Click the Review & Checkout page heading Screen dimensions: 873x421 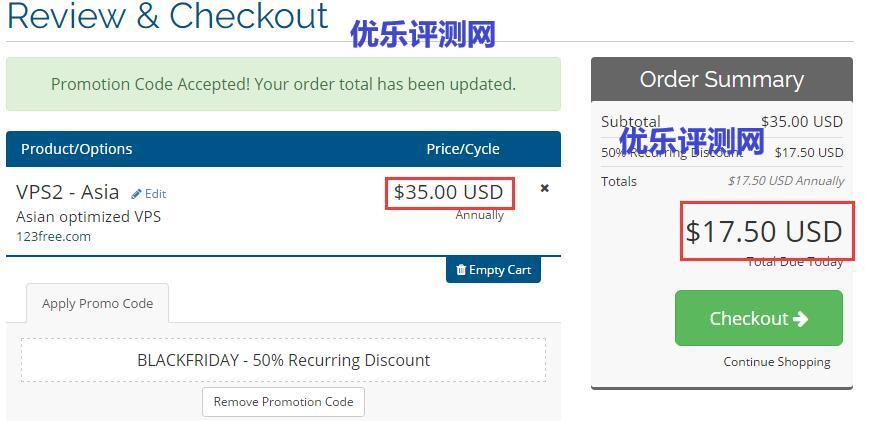click(167, 16)
